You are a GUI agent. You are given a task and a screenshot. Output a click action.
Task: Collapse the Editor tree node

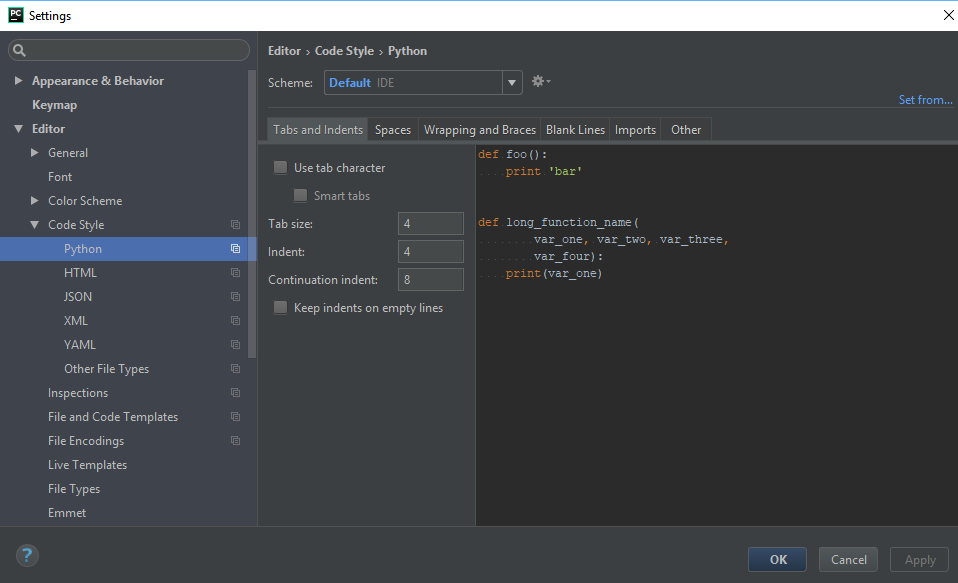click(x=20, y=128)
